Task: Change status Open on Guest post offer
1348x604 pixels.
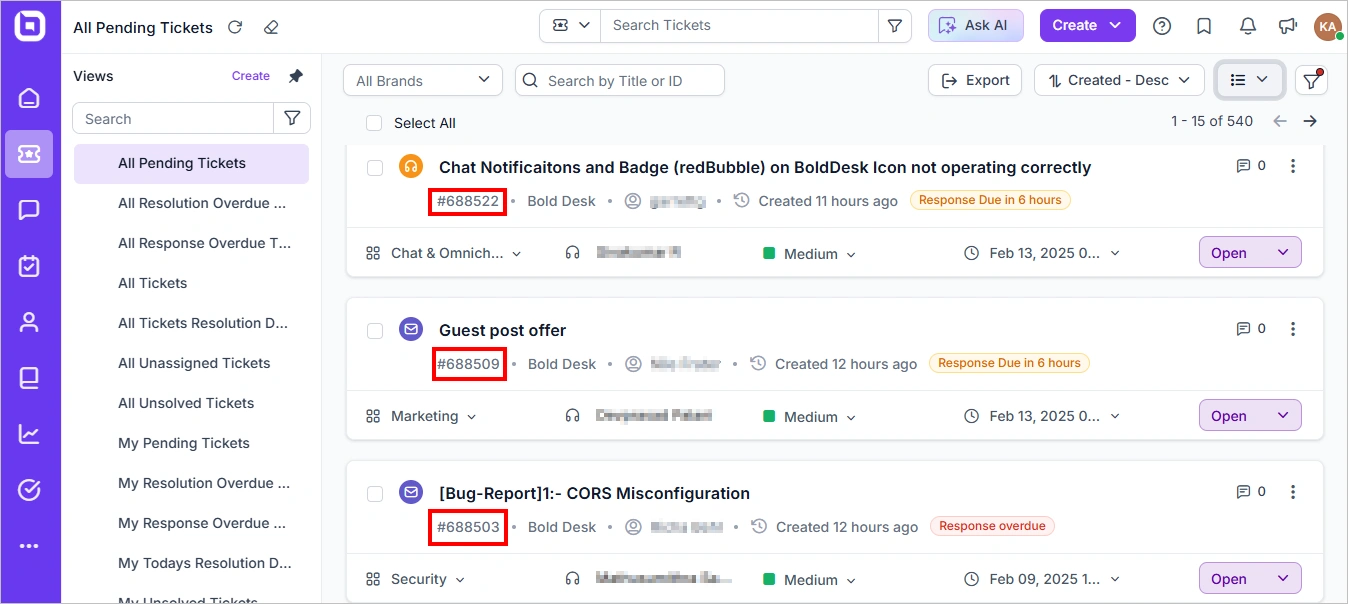Action: tap(1250, 416)
